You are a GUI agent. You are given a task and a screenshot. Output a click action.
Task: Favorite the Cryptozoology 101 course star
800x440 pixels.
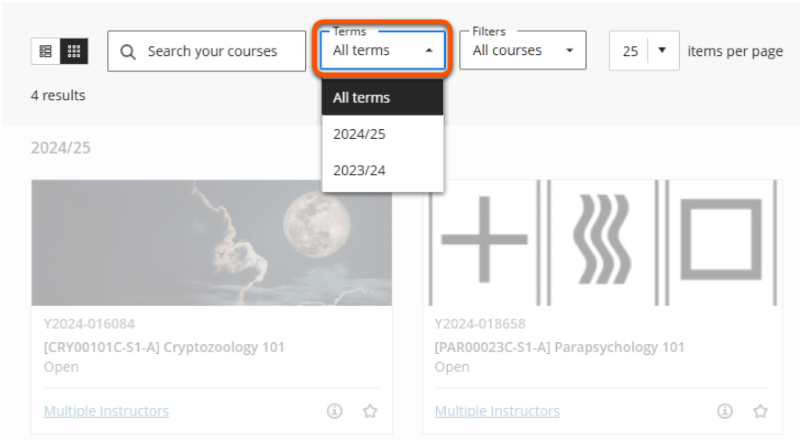coord(369,411)
